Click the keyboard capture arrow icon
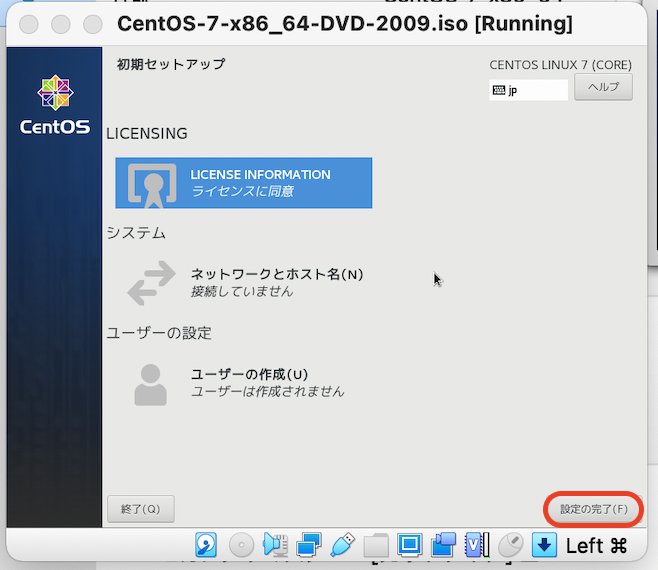This screenshot has width=658, height=570. [544, 545]
